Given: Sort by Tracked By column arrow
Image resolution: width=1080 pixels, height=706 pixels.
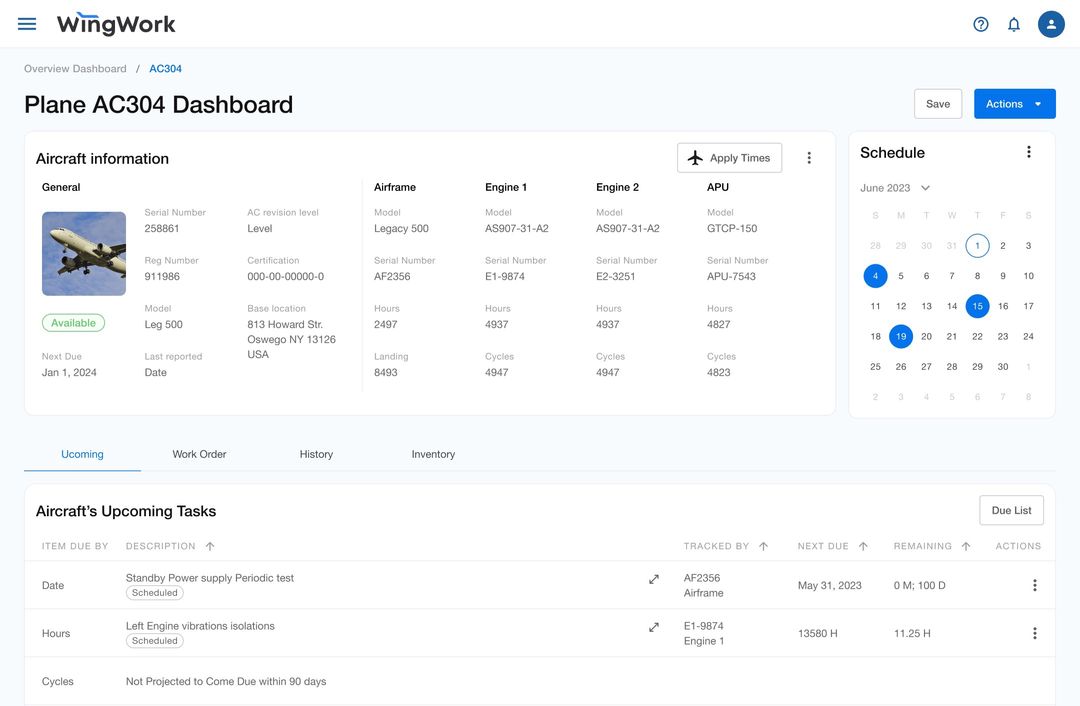Looking at the screenshot, I should (x=763, y=546).
